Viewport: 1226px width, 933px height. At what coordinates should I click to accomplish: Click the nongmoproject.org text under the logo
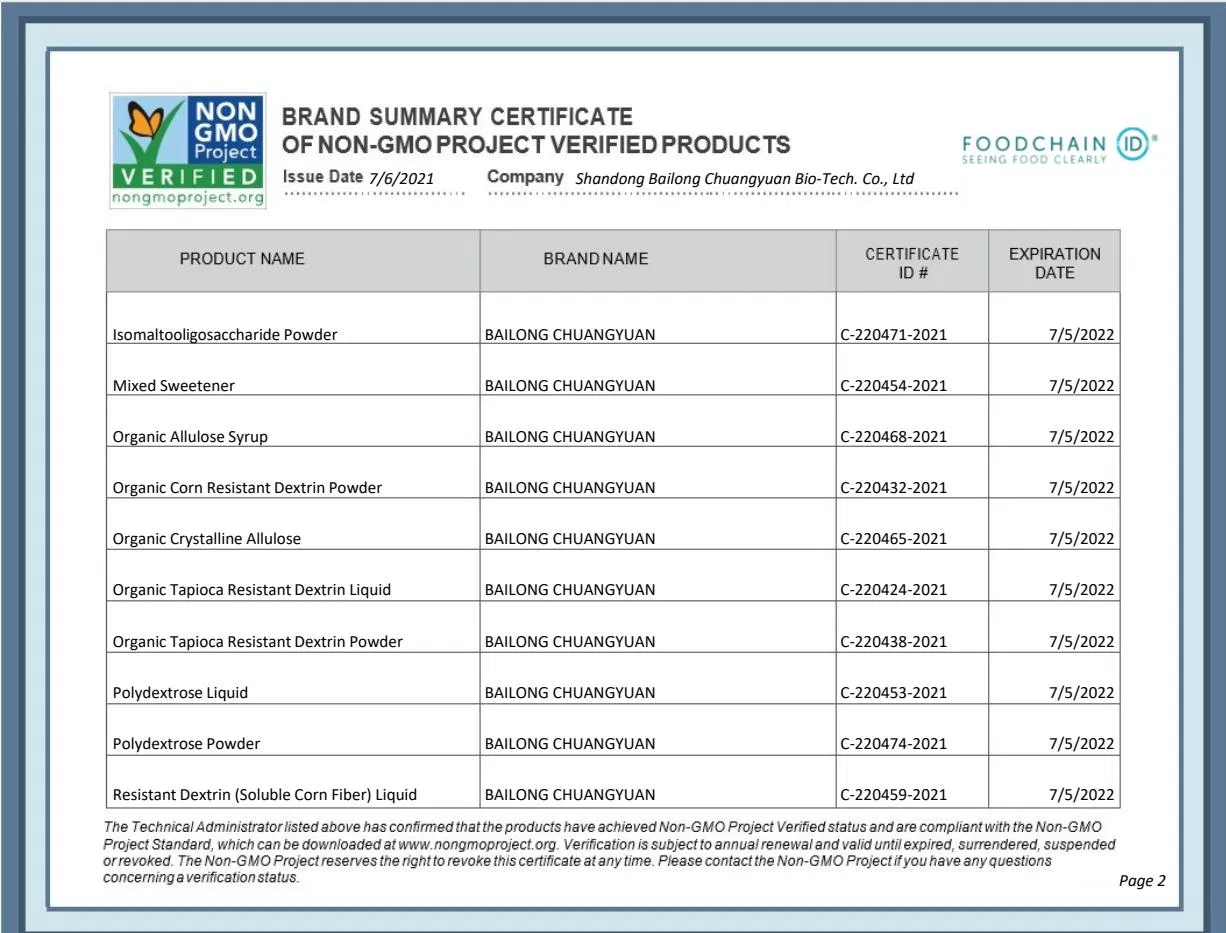coord(188,197)
